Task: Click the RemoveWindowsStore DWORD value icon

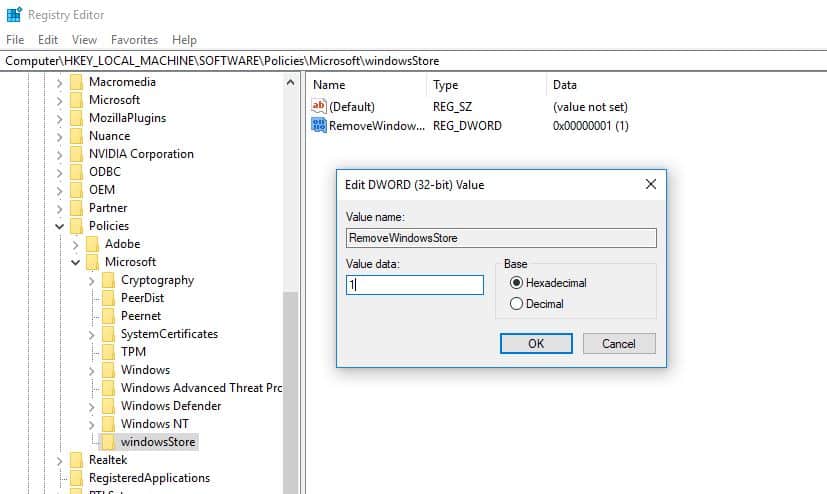Action: point(319,125)
